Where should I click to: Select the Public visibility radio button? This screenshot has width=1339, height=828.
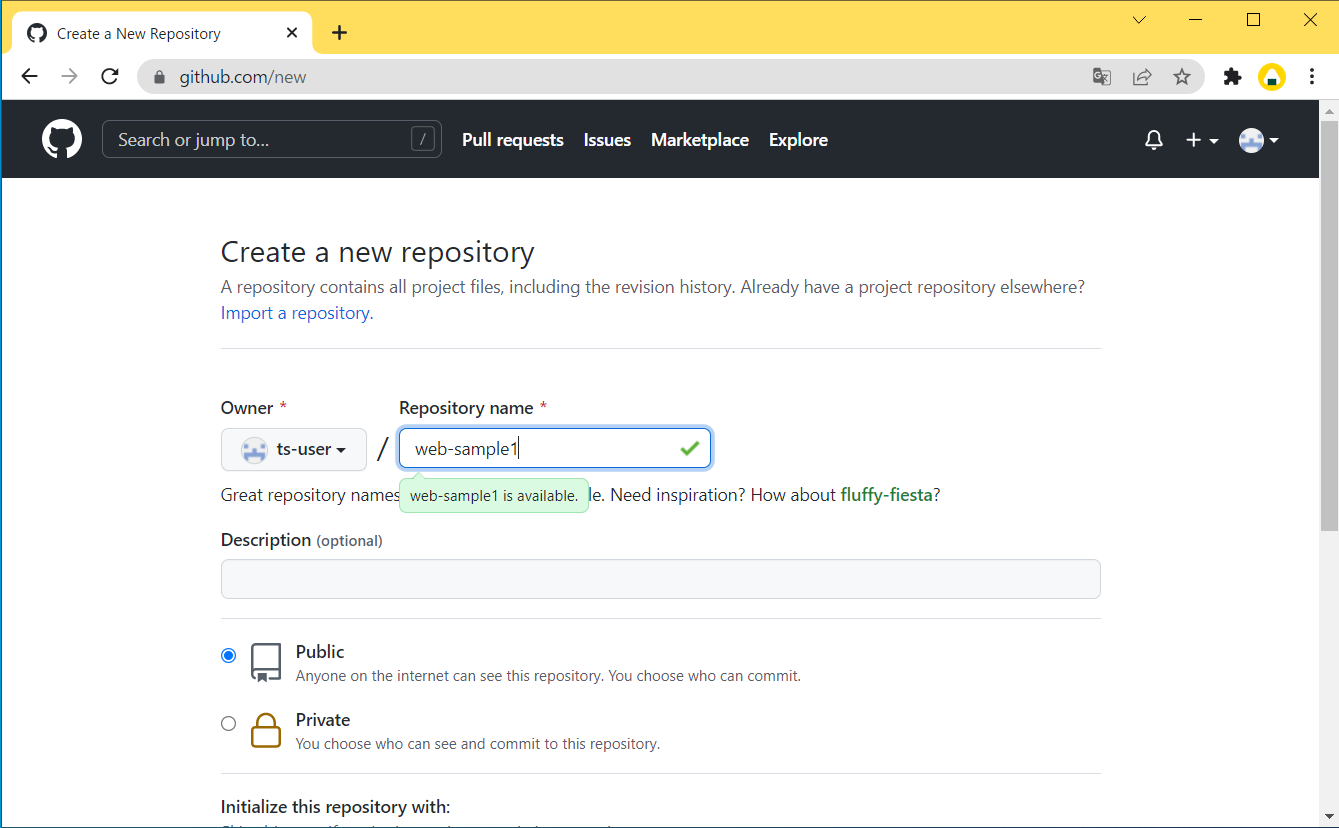229,656
